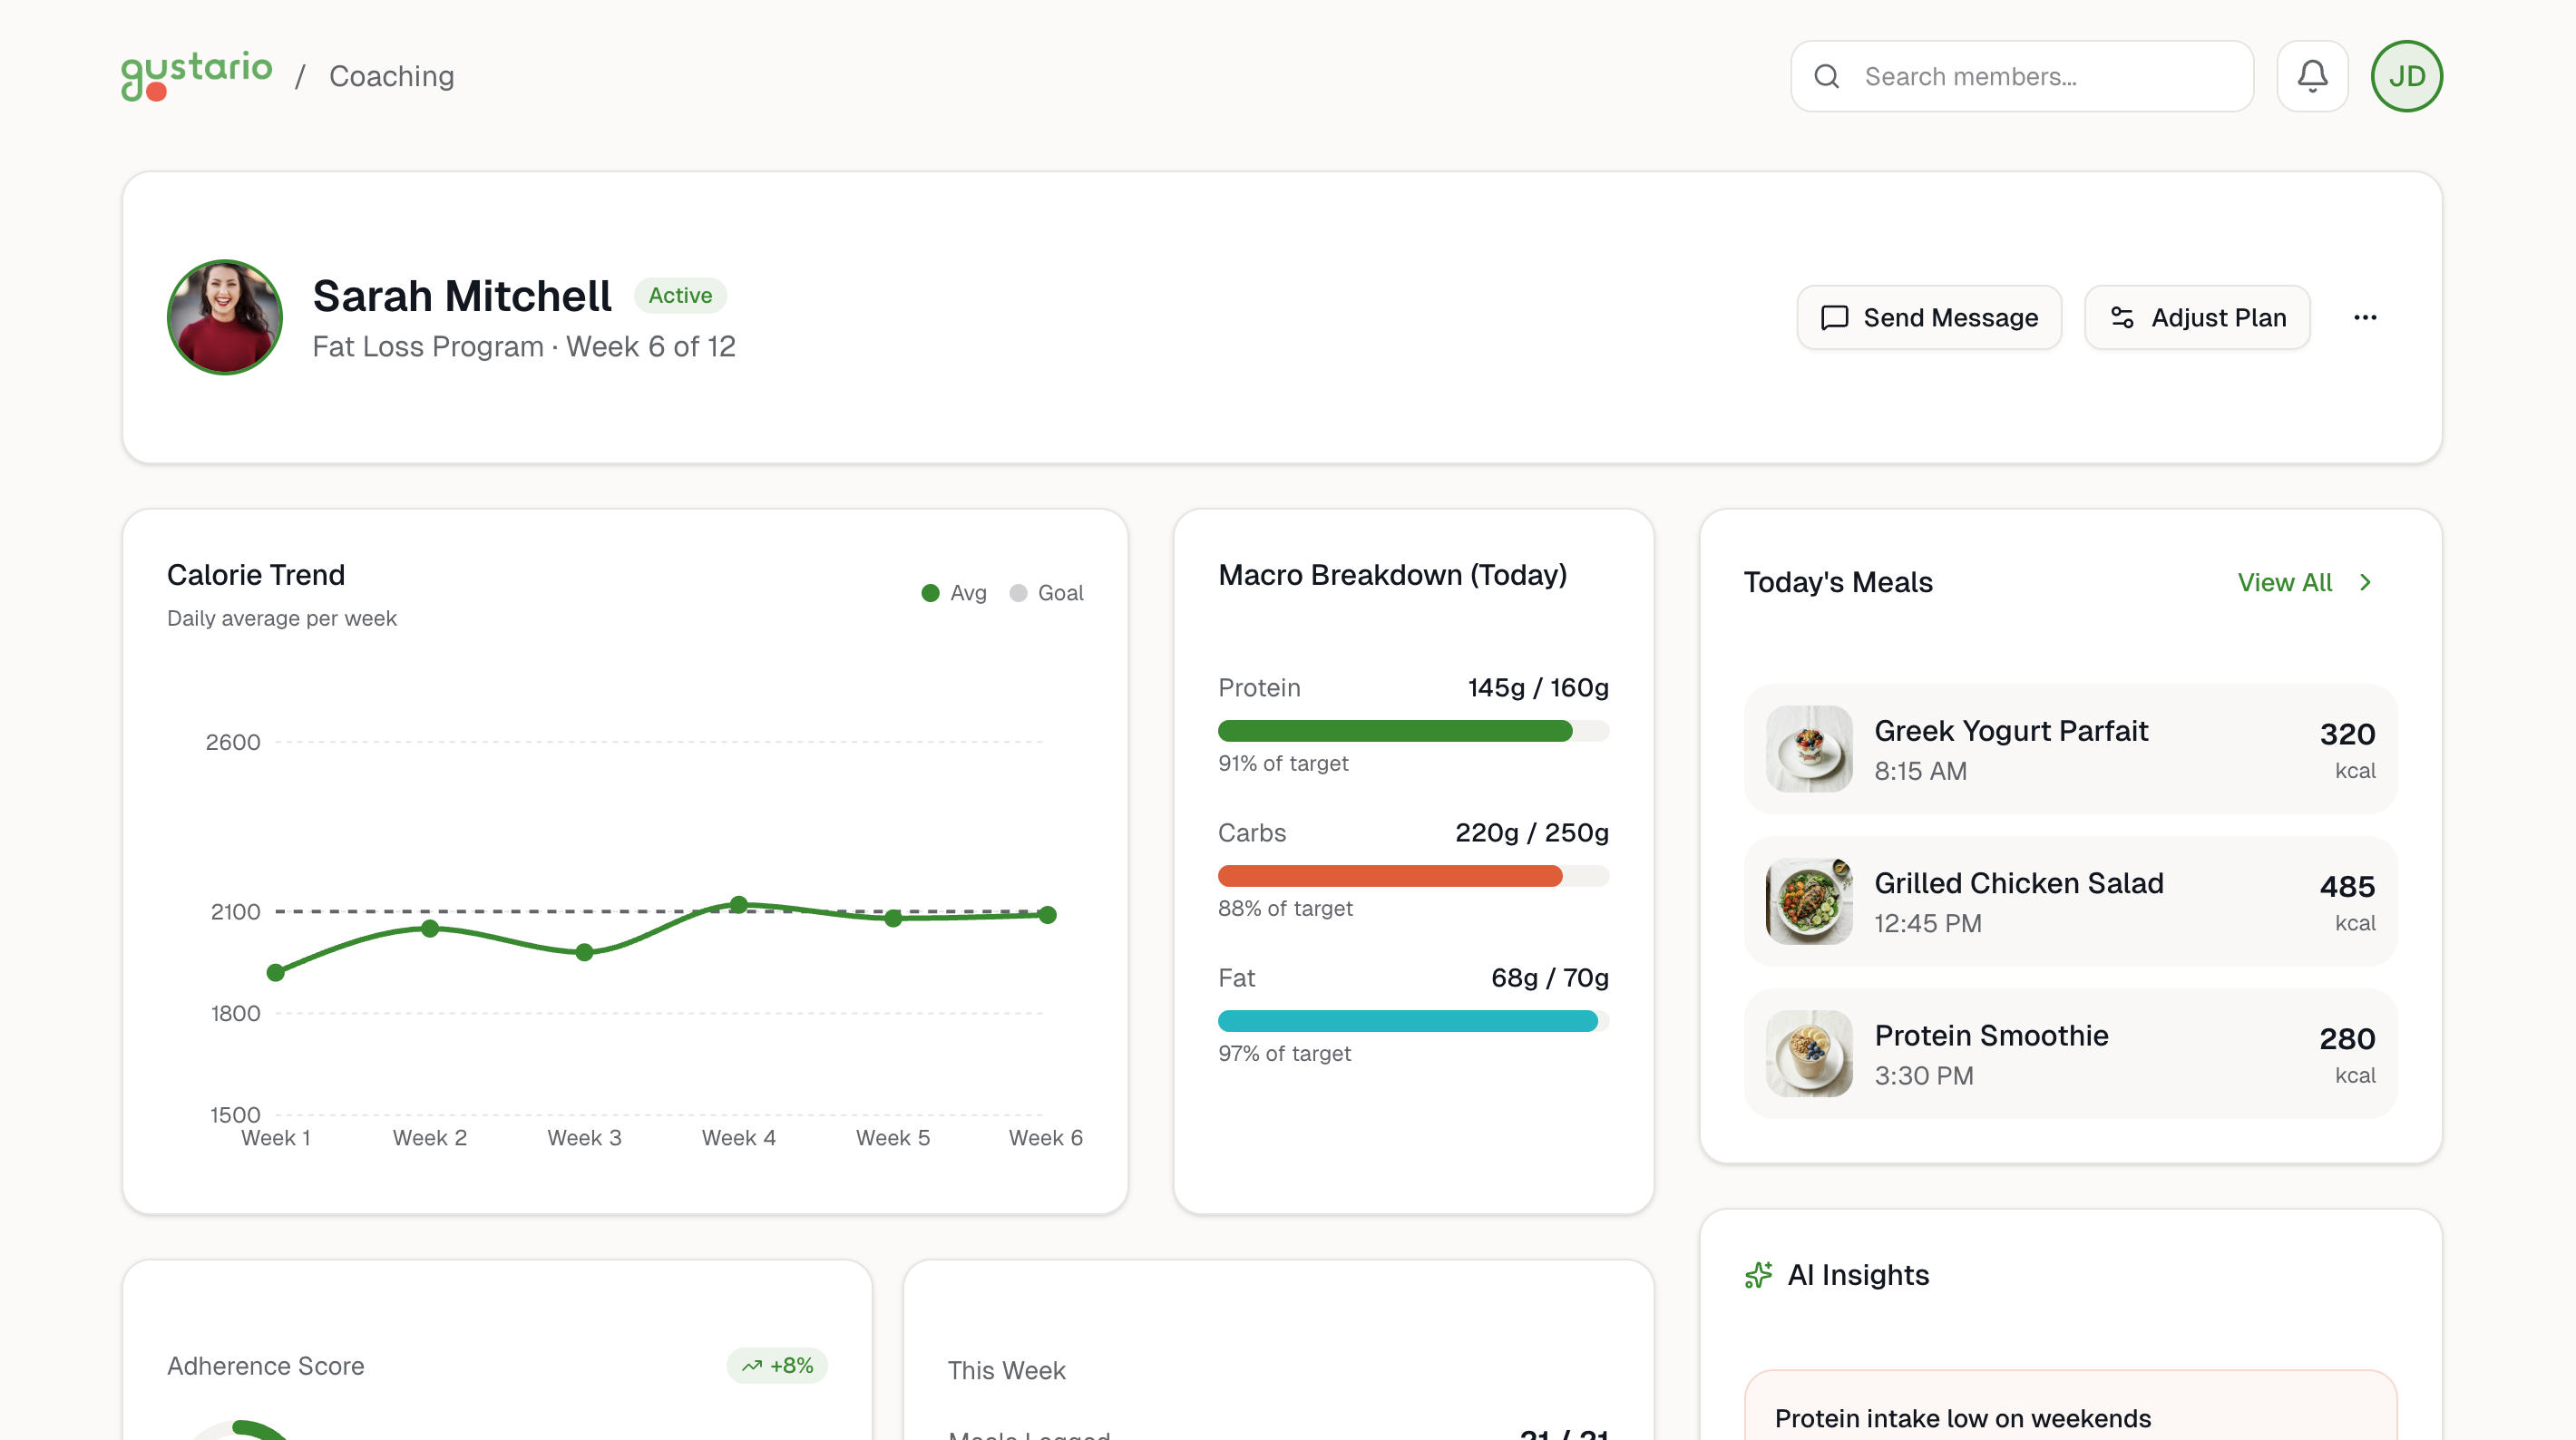Open the notification bell

pos(2312,75)
